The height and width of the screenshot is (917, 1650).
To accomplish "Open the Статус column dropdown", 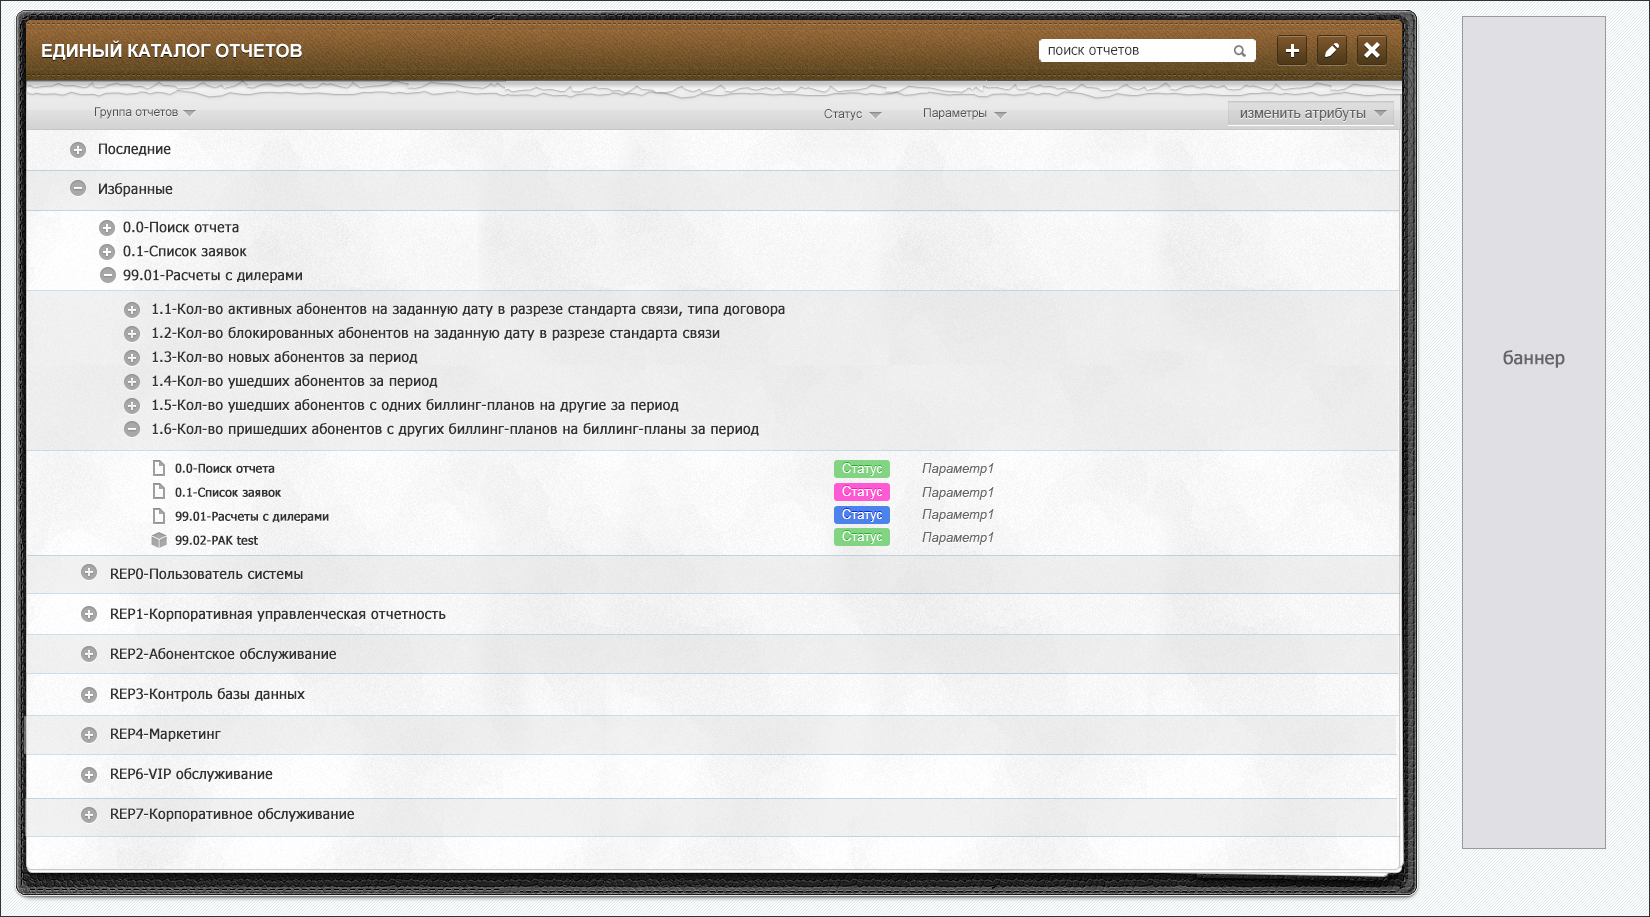I will [x=853, y=114].
